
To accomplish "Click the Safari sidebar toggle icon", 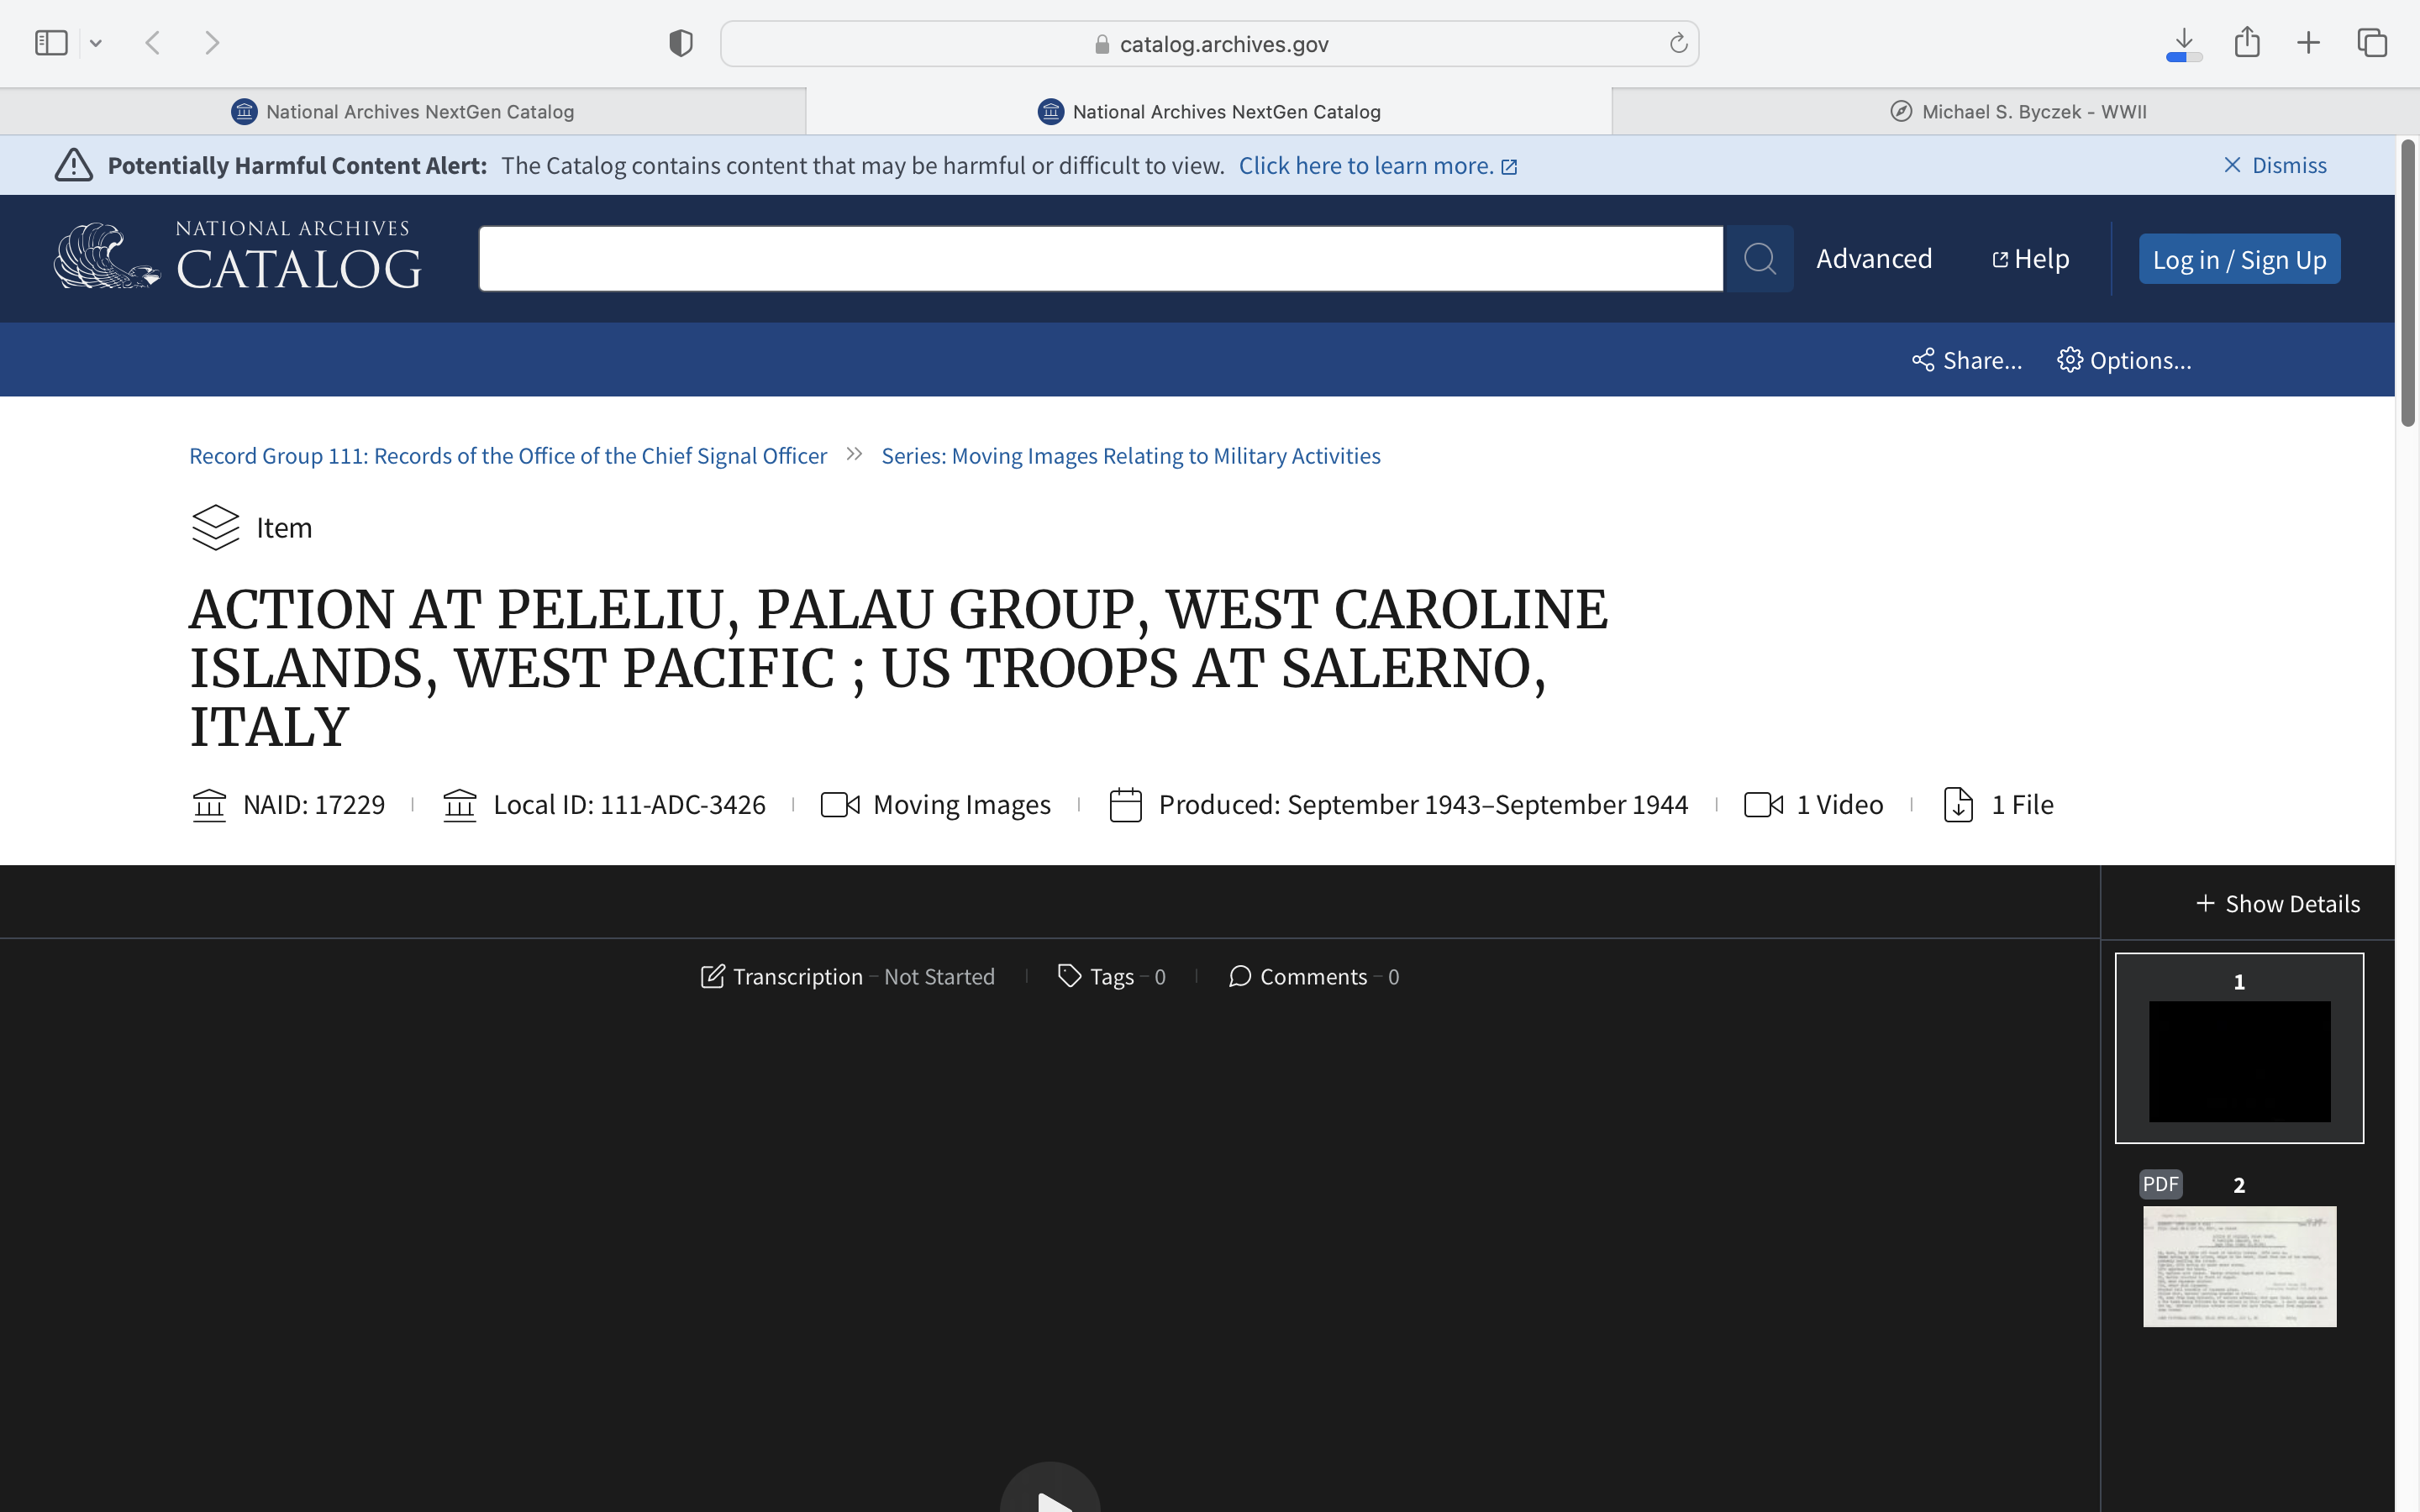I will pyautogui.click(x=51, y=43).
